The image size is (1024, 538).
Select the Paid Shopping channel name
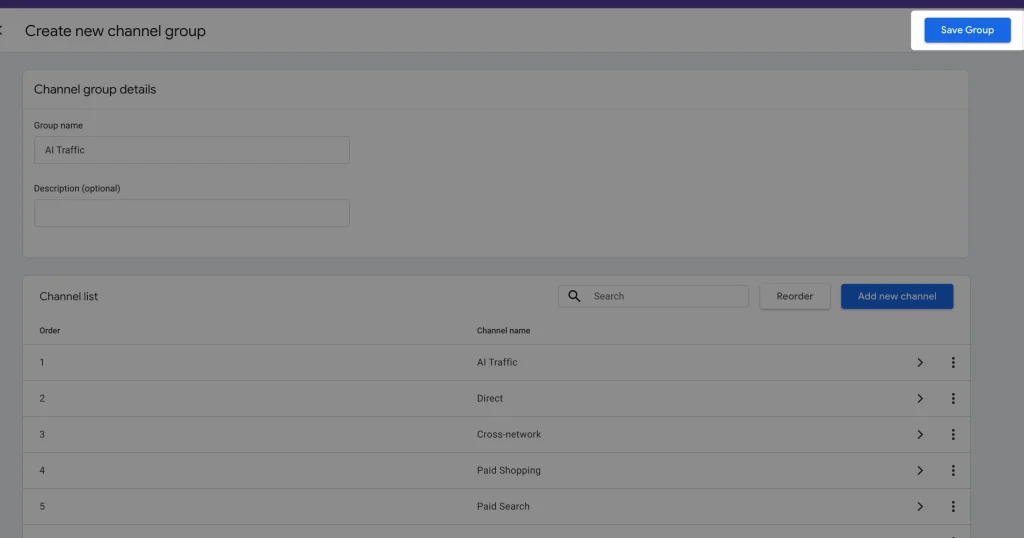point(509,470)
